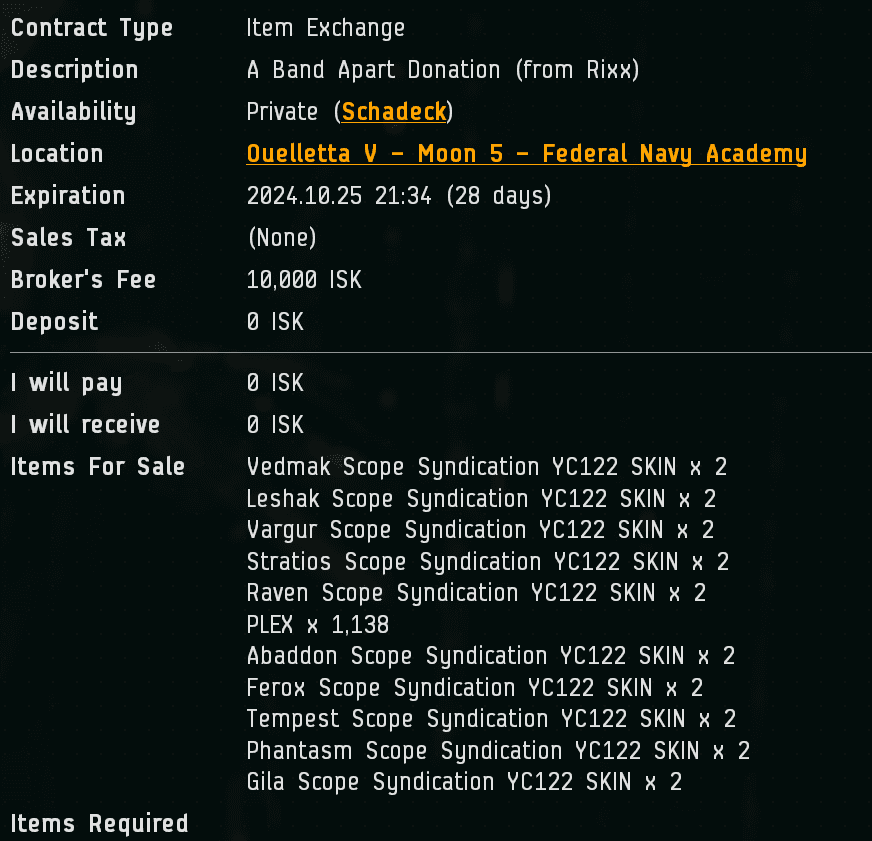Click the Tempest Scope Syndication SKIN item
The width and height of the screenshot is (872, 841).
(x=491, y=719)
